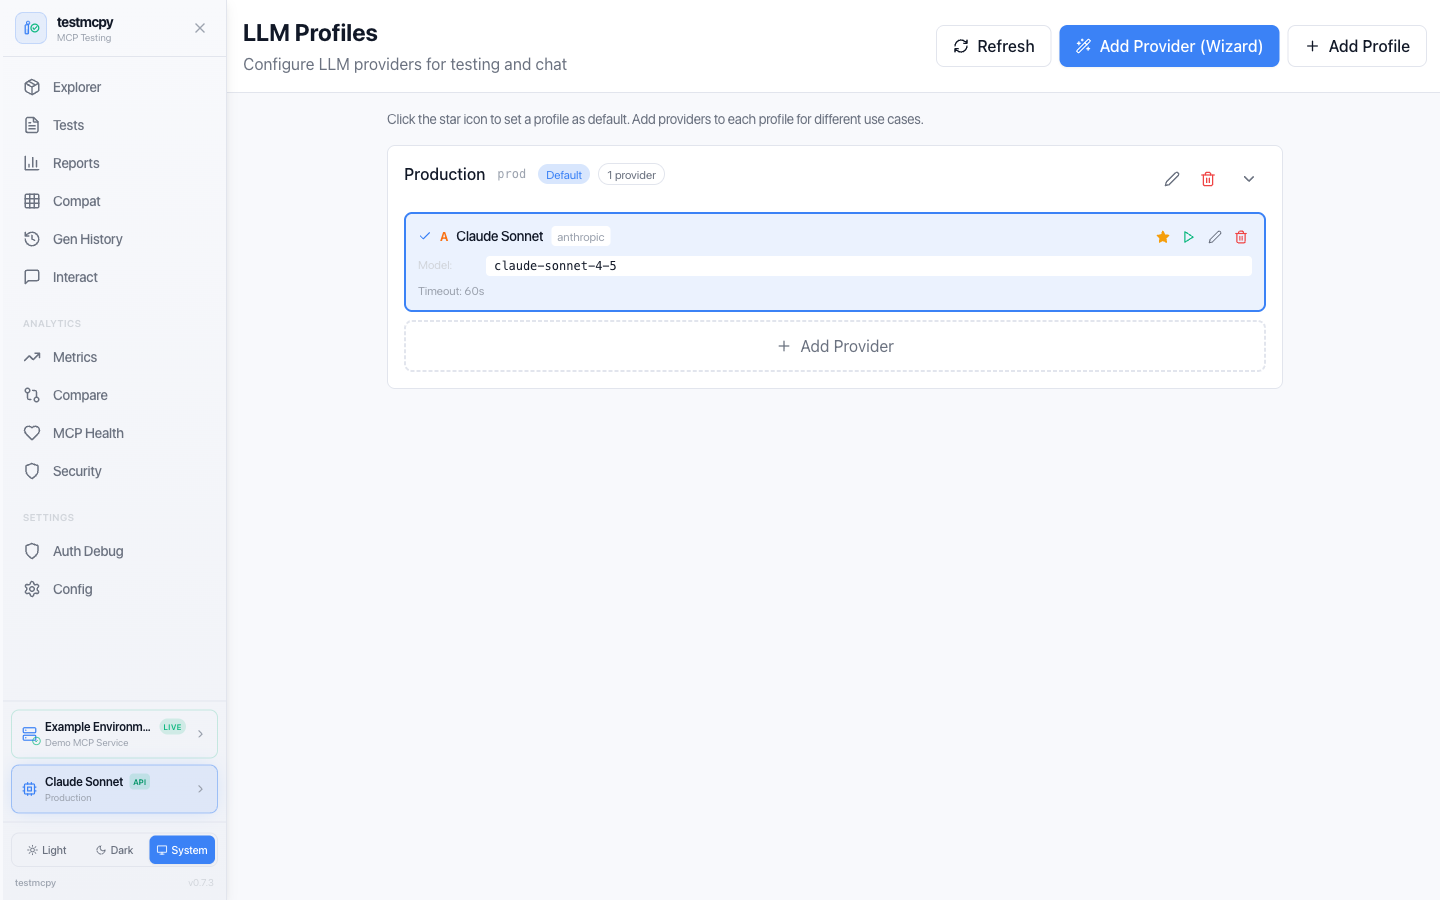Click the checkmark on Claude Sonnet provider
Image resolution: width=1440 pixels, height=900 pixels.
tap(425, 236)
